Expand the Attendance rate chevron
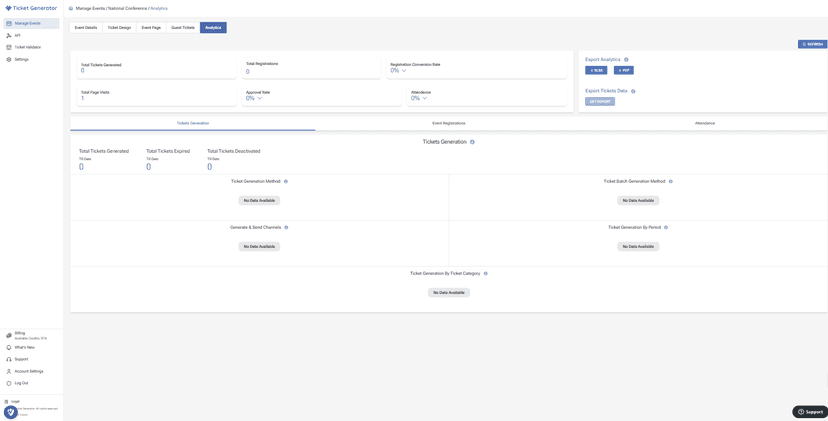The width and height of the screenshot is (828, 421). tap(425, 98)
